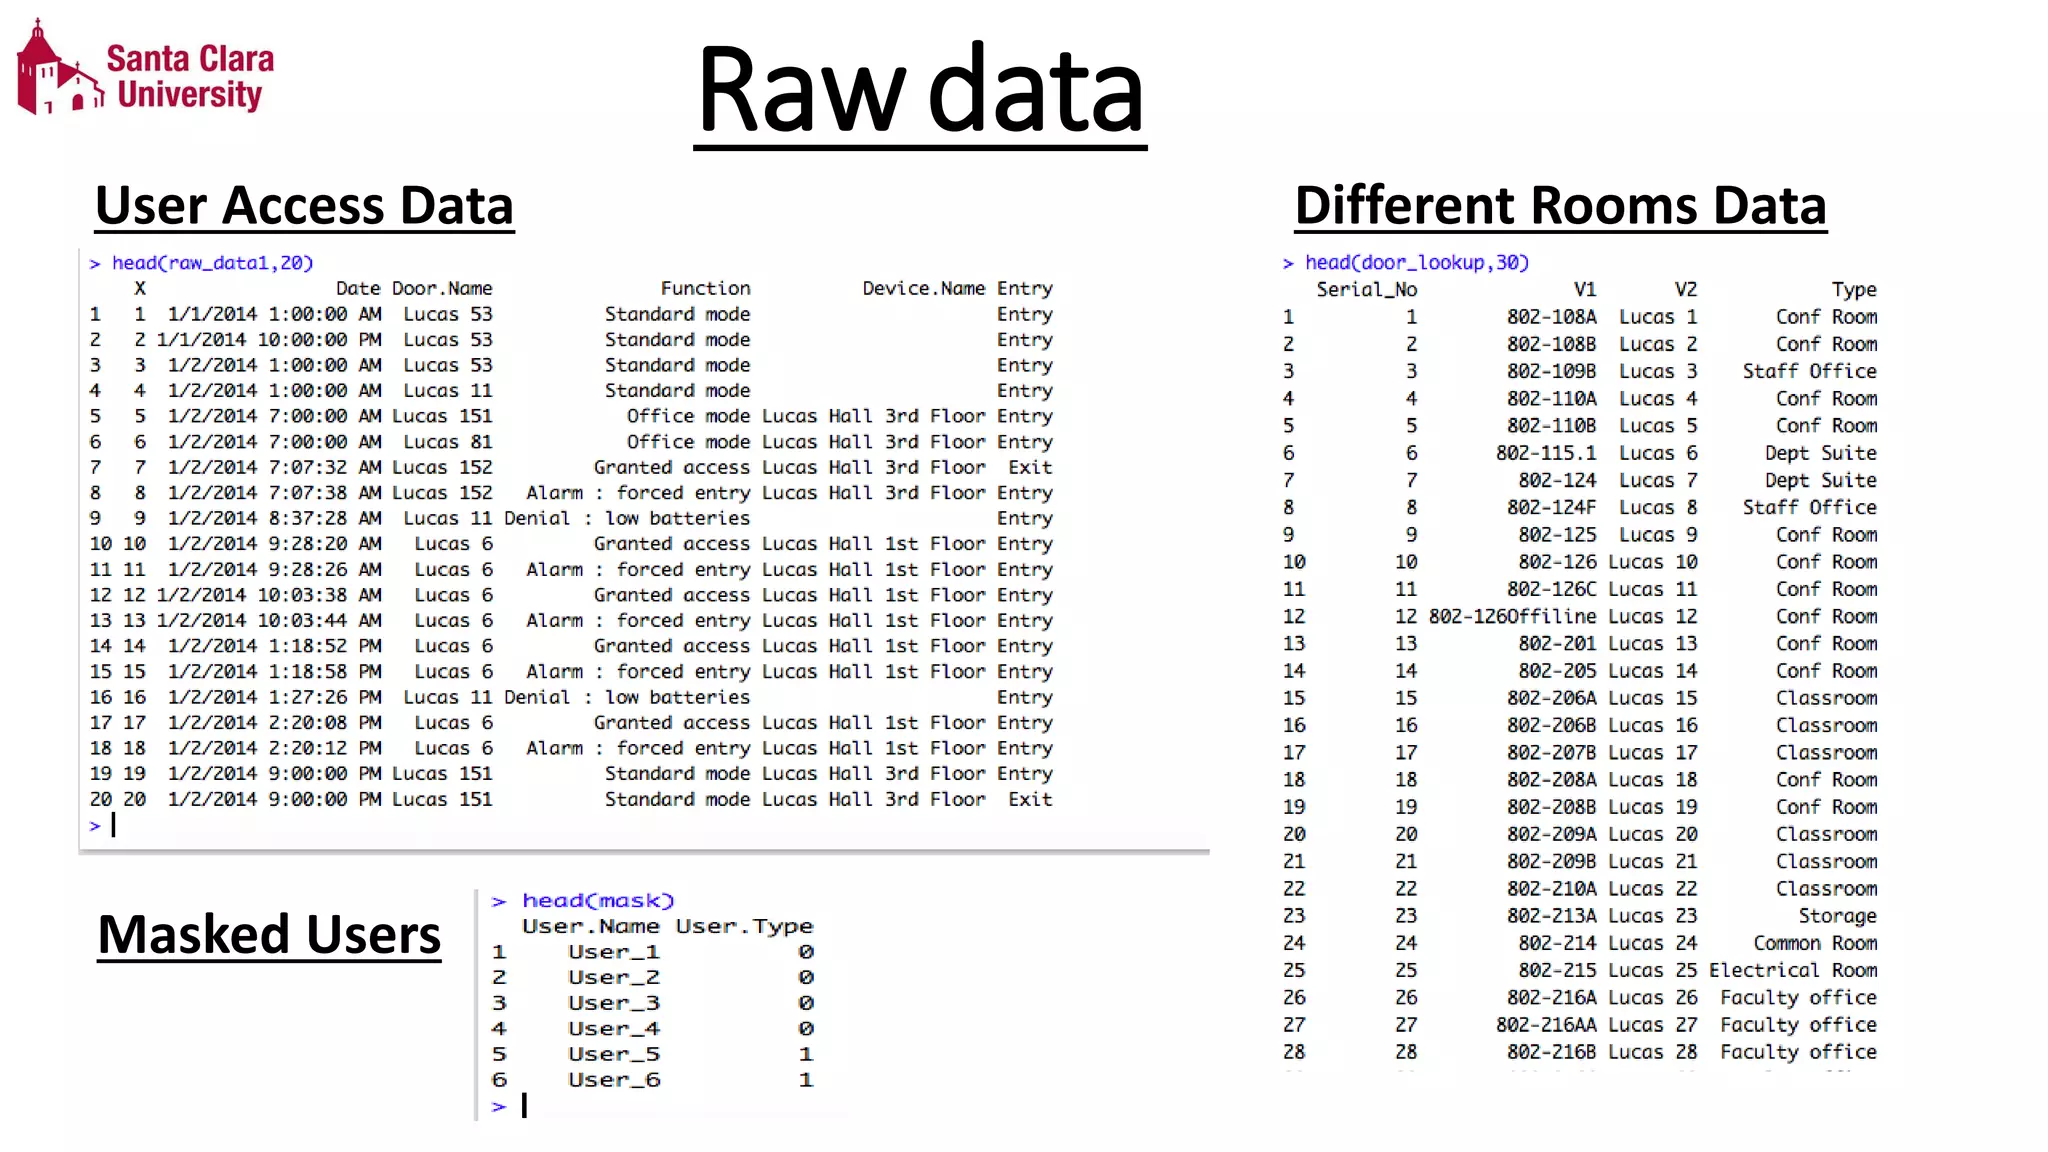
Task: Select 'User_1' in masked users table
Action: click(x=614, y=952)
